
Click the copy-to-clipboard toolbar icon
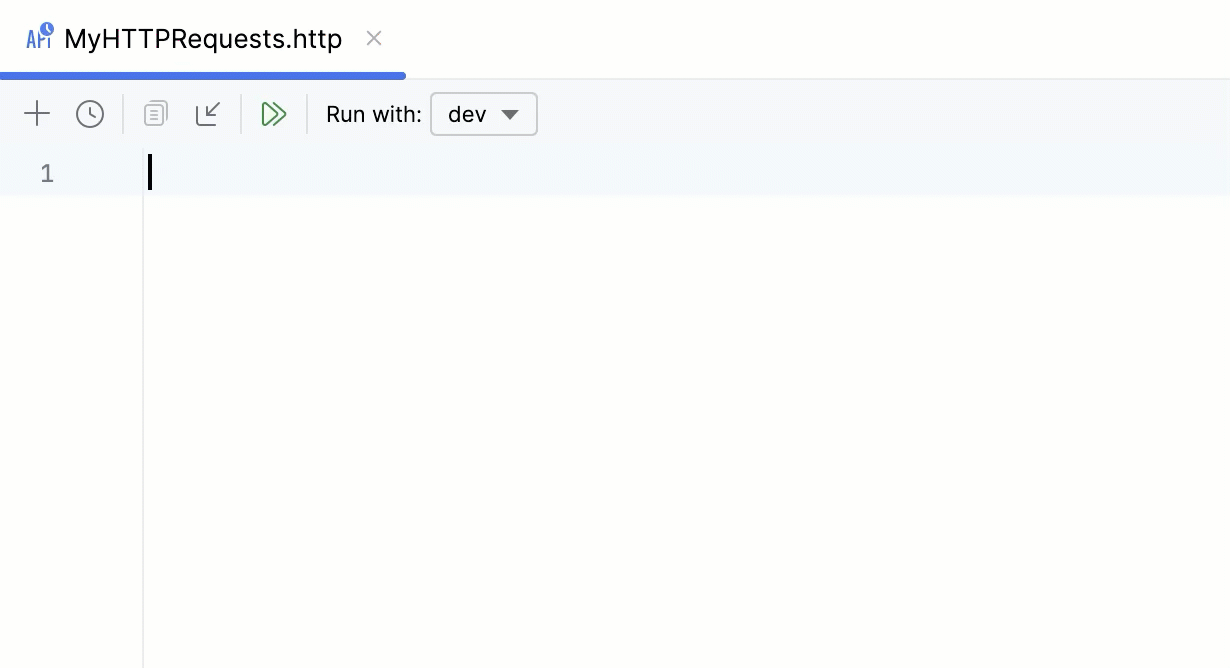[x=155, y=113]
